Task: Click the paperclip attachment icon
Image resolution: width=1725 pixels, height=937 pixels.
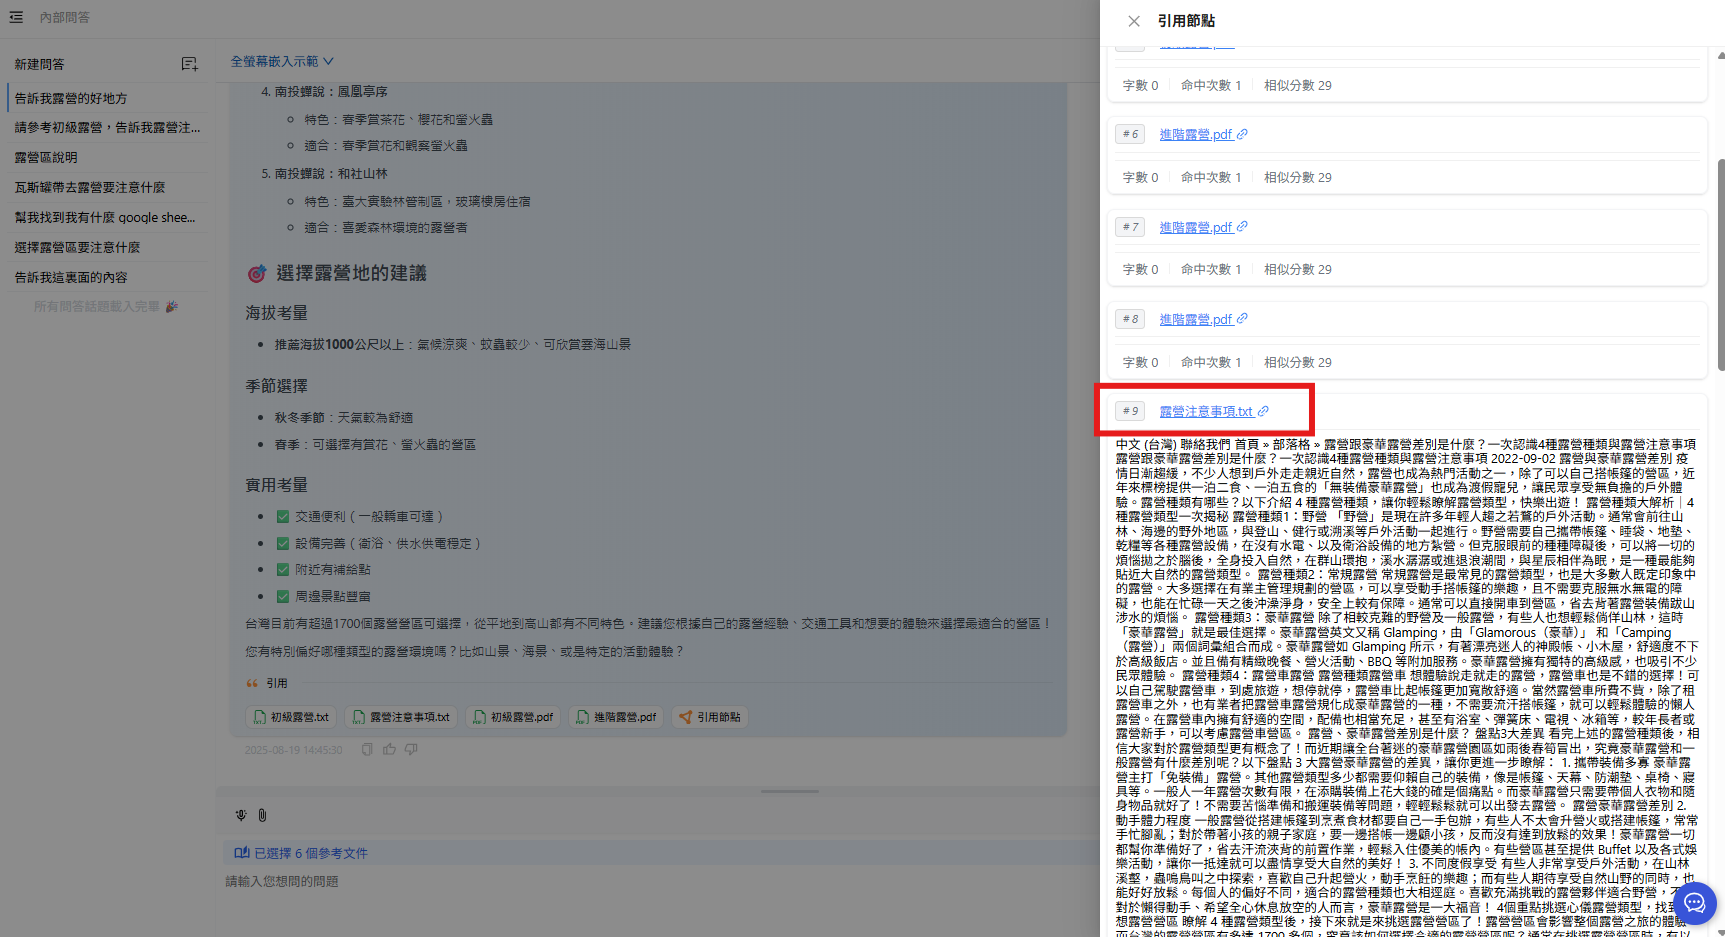Action: (262, 815)
